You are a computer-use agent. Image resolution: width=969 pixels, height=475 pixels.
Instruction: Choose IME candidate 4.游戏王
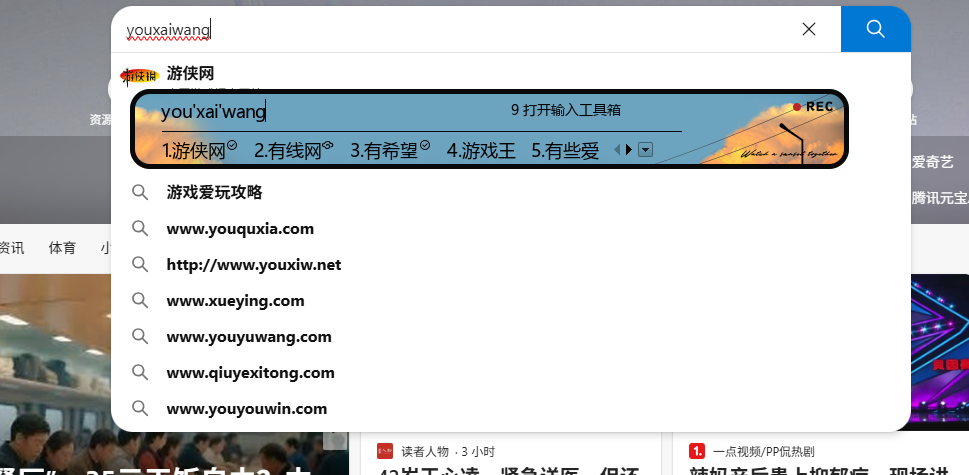pyautogui.click(x=481, y=150)
